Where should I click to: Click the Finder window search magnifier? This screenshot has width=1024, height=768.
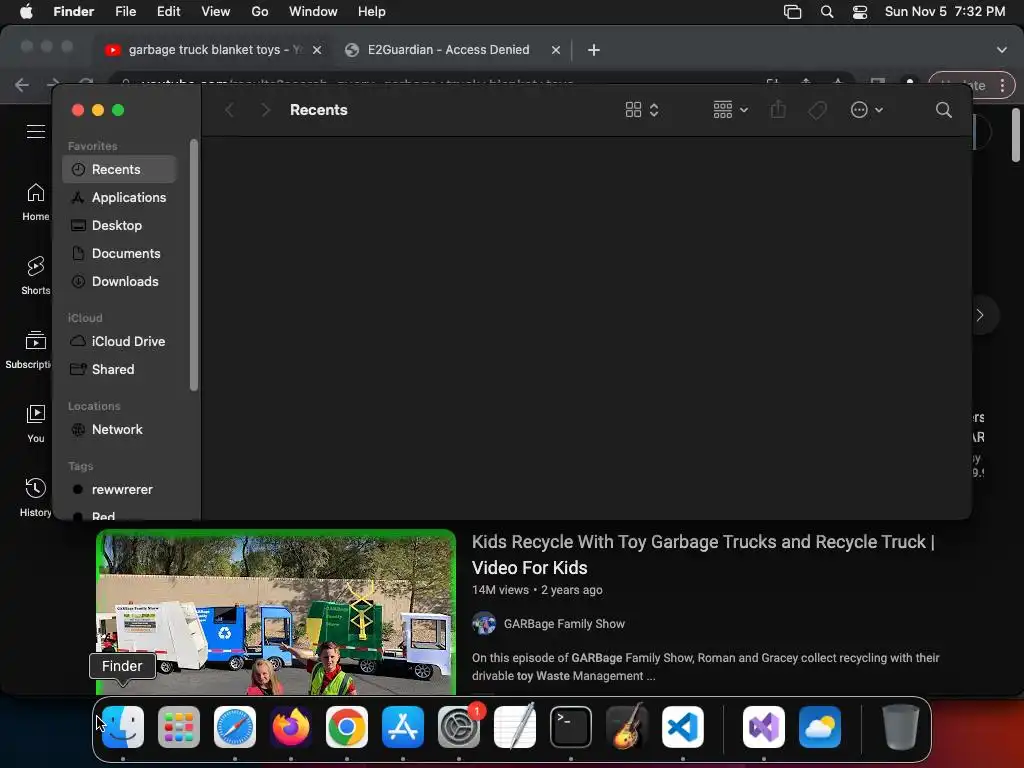944,110
